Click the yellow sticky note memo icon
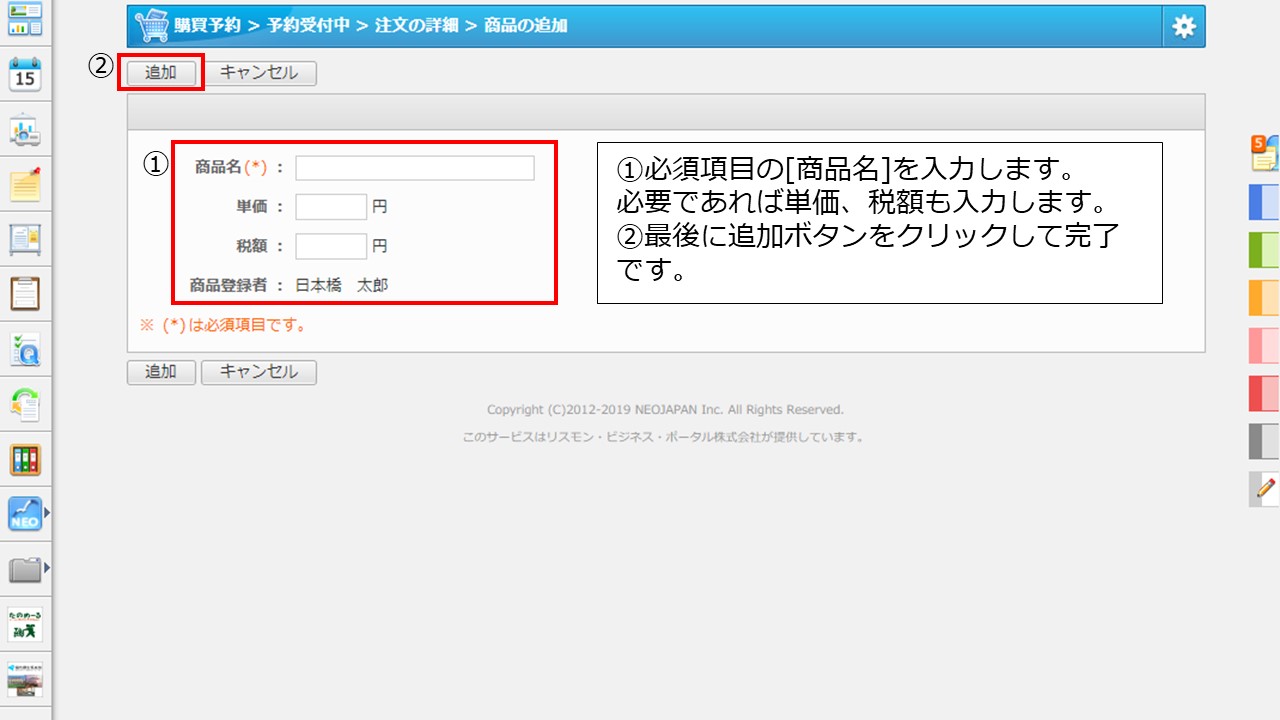Viewport: 1280px width, 720px height. tap(25, 184)
